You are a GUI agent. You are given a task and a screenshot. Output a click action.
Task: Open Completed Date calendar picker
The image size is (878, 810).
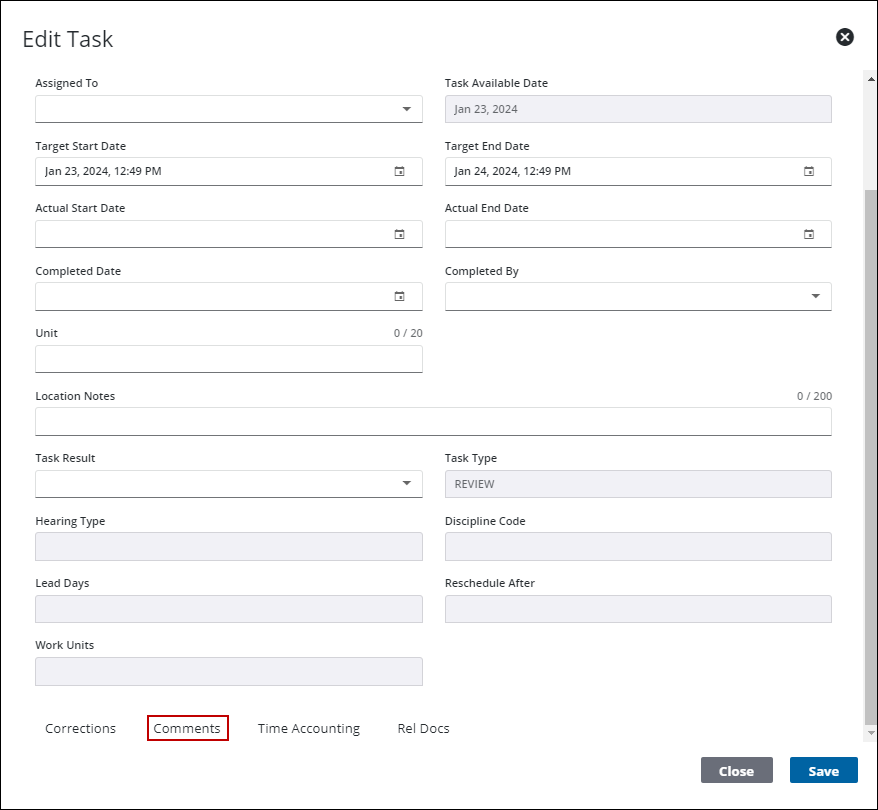coord(399,296)
